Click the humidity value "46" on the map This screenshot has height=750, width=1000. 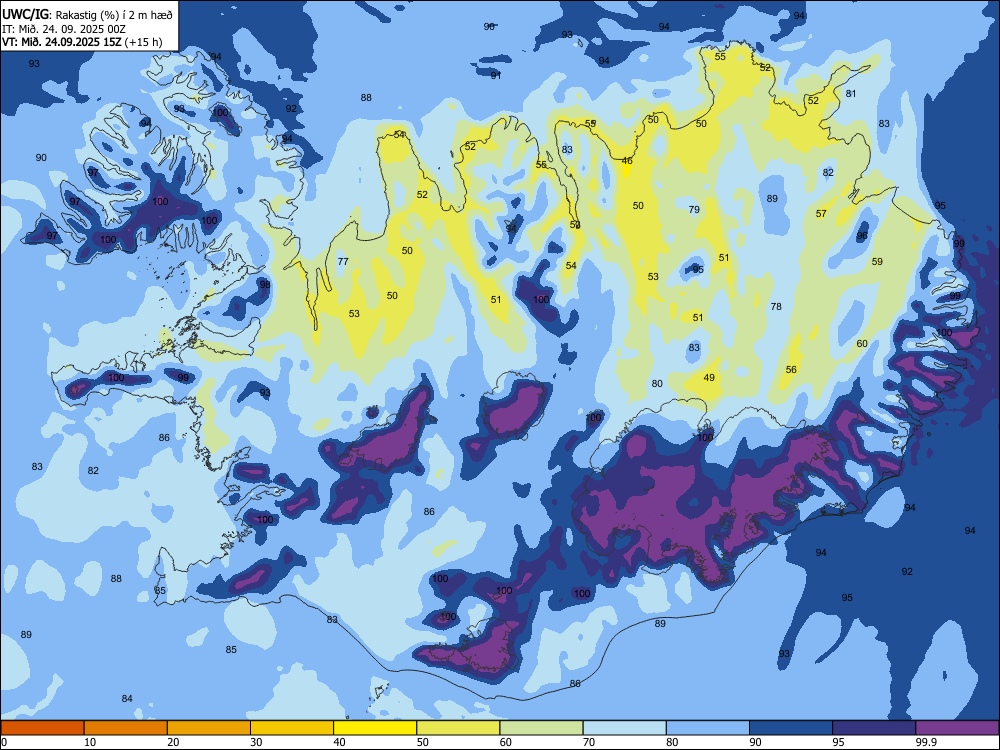pos(627,161)
